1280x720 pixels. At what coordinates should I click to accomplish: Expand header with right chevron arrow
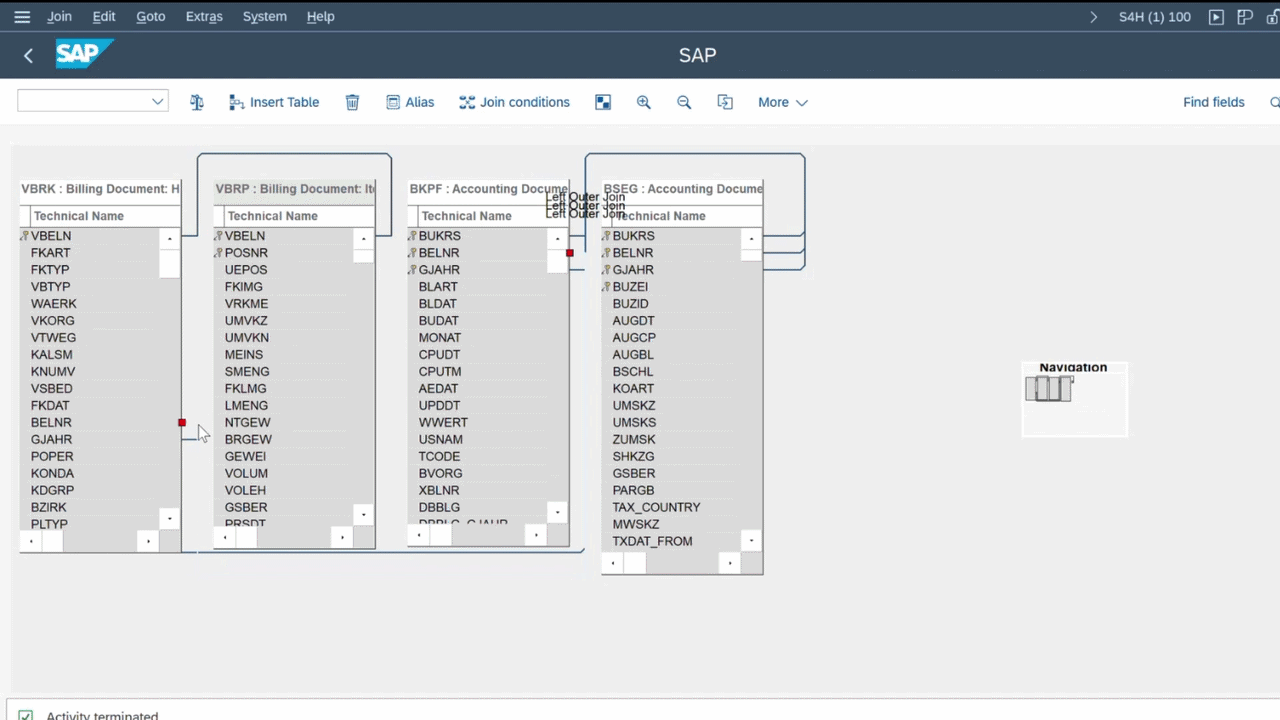pos(1093,17)
